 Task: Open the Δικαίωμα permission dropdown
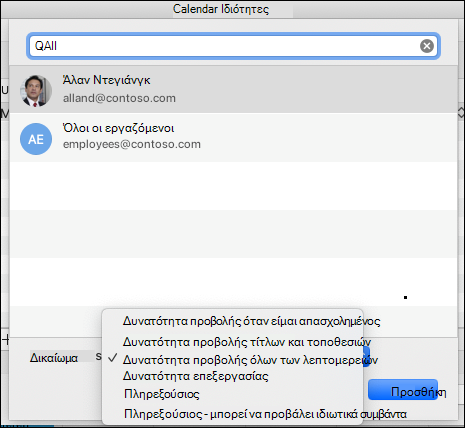point(99,357)
